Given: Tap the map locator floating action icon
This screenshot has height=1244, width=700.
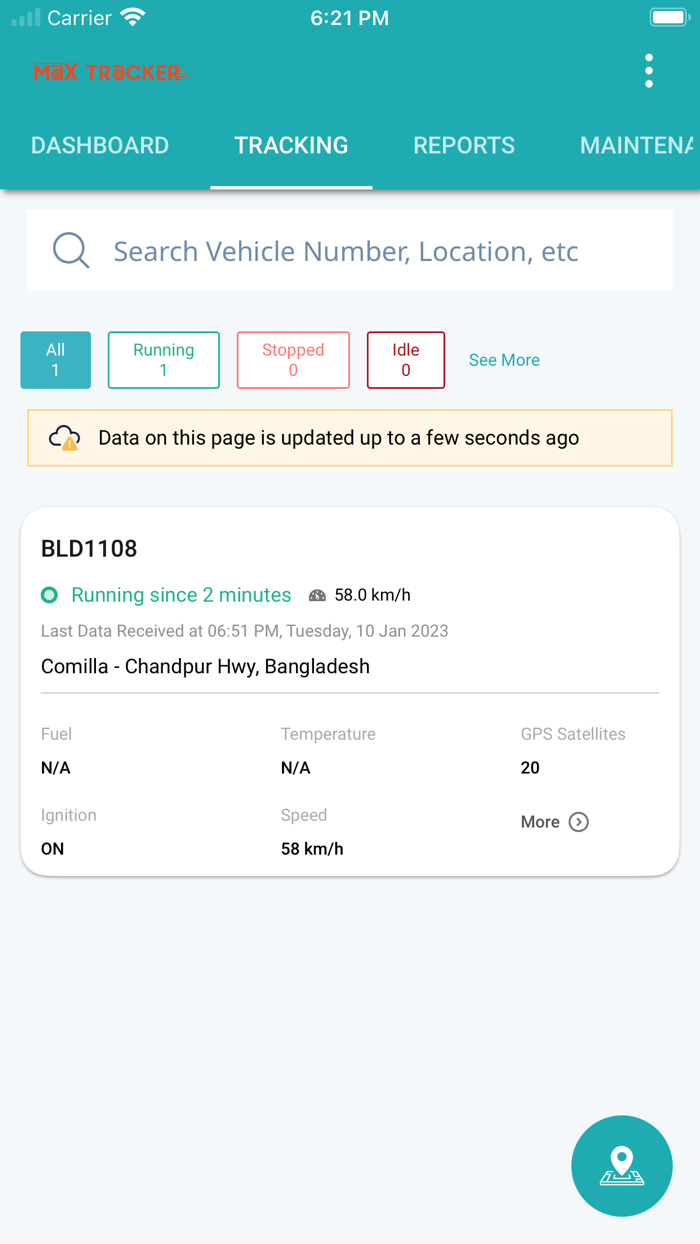Looking at the screenshot, I should 622,1166.
